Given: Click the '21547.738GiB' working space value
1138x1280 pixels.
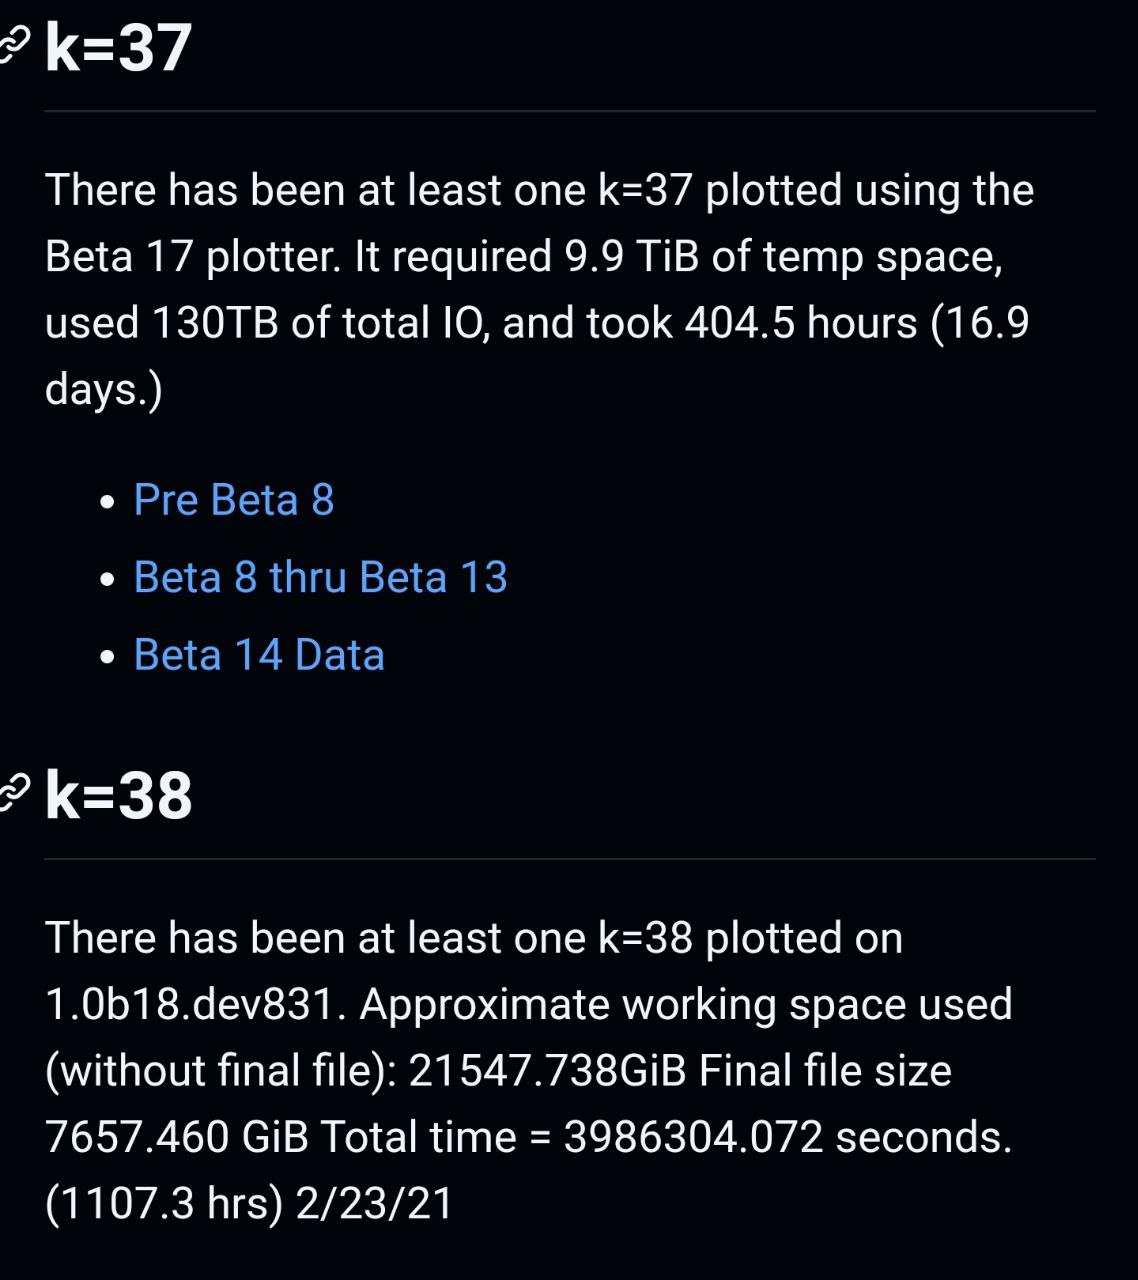Looking at the screenshot, I should pyautogui.click(x=547, y=1071).
